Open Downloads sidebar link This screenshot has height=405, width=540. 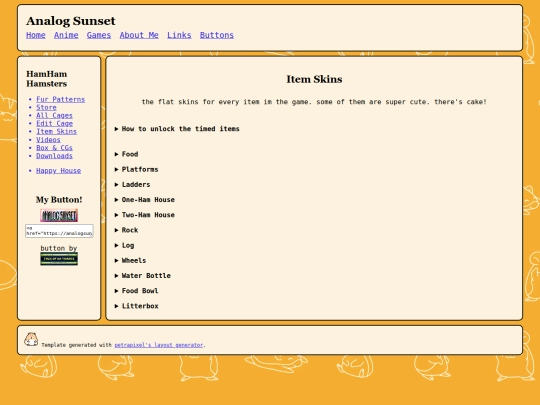54,156
